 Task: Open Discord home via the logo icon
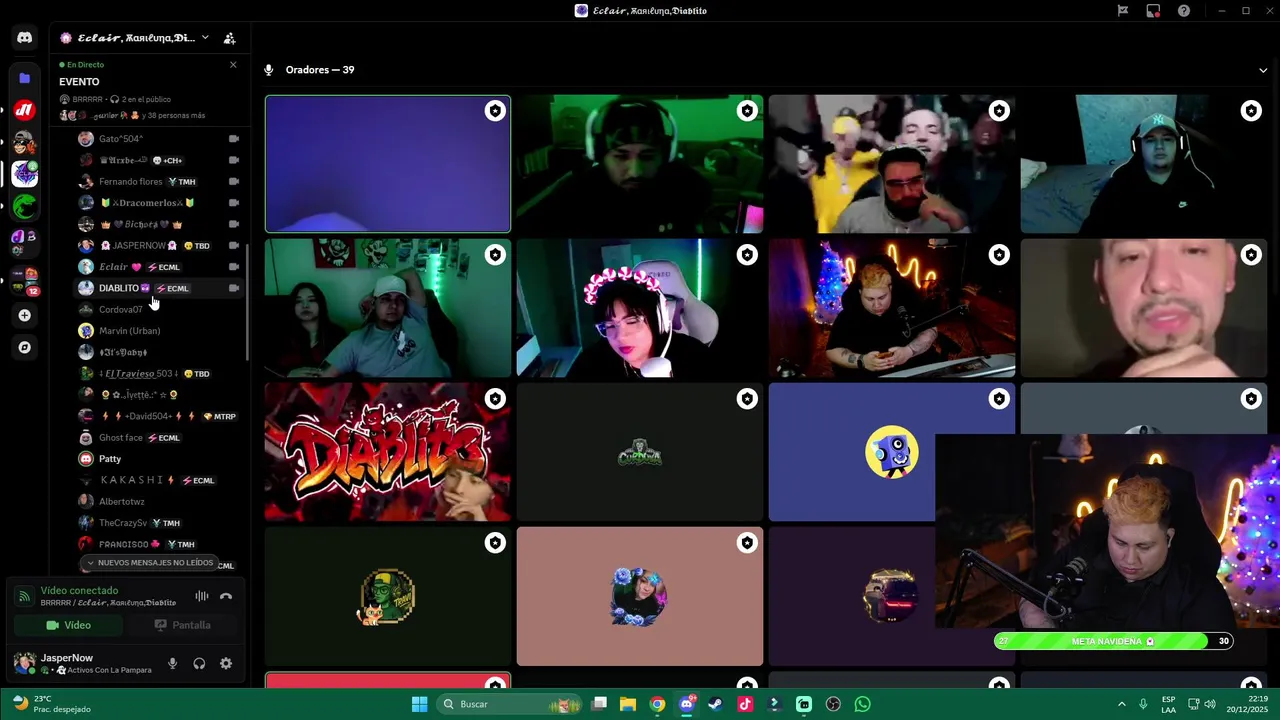tap(25, 38)
